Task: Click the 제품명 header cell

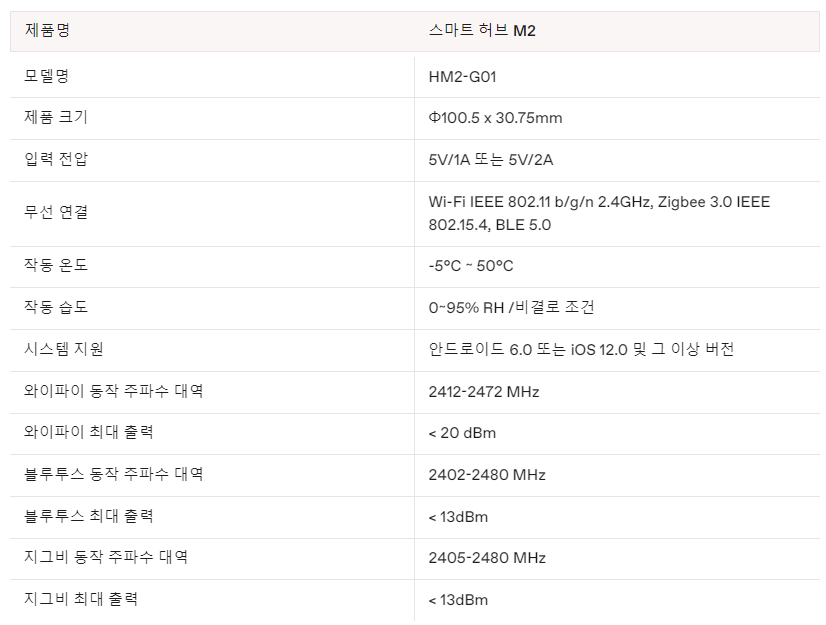Action: click(x=47, y=31)
